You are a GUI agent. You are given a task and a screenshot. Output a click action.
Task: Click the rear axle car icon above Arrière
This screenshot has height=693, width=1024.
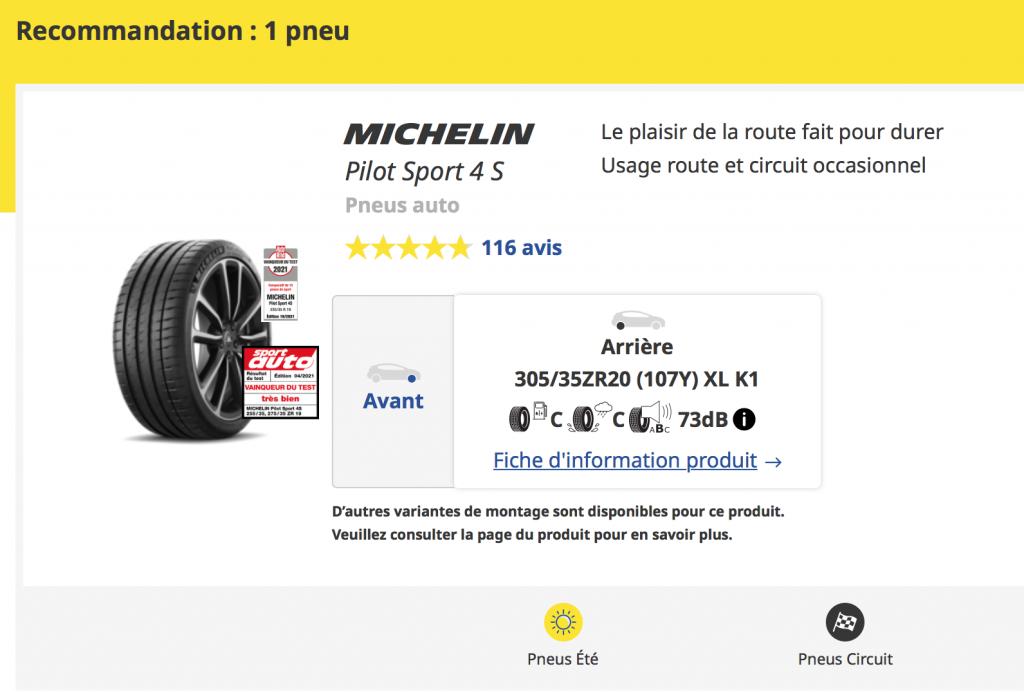click(638, 320)
